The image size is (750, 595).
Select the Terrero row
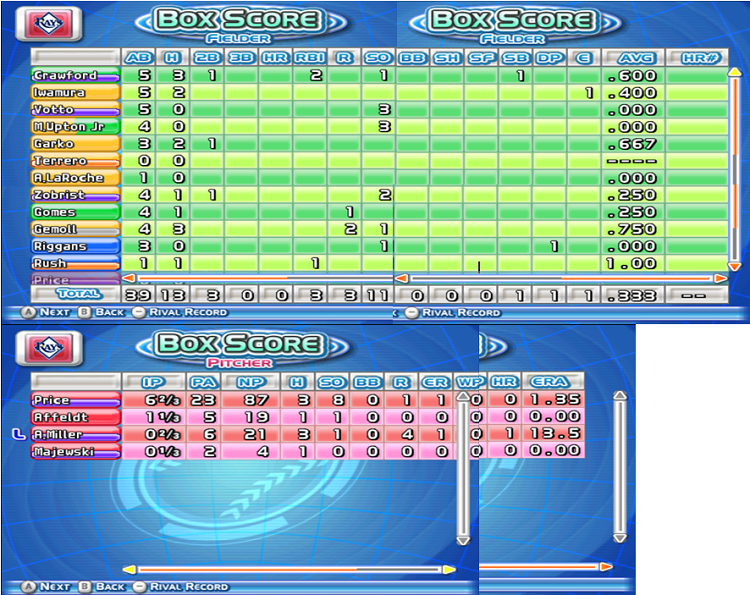point(379,160)
